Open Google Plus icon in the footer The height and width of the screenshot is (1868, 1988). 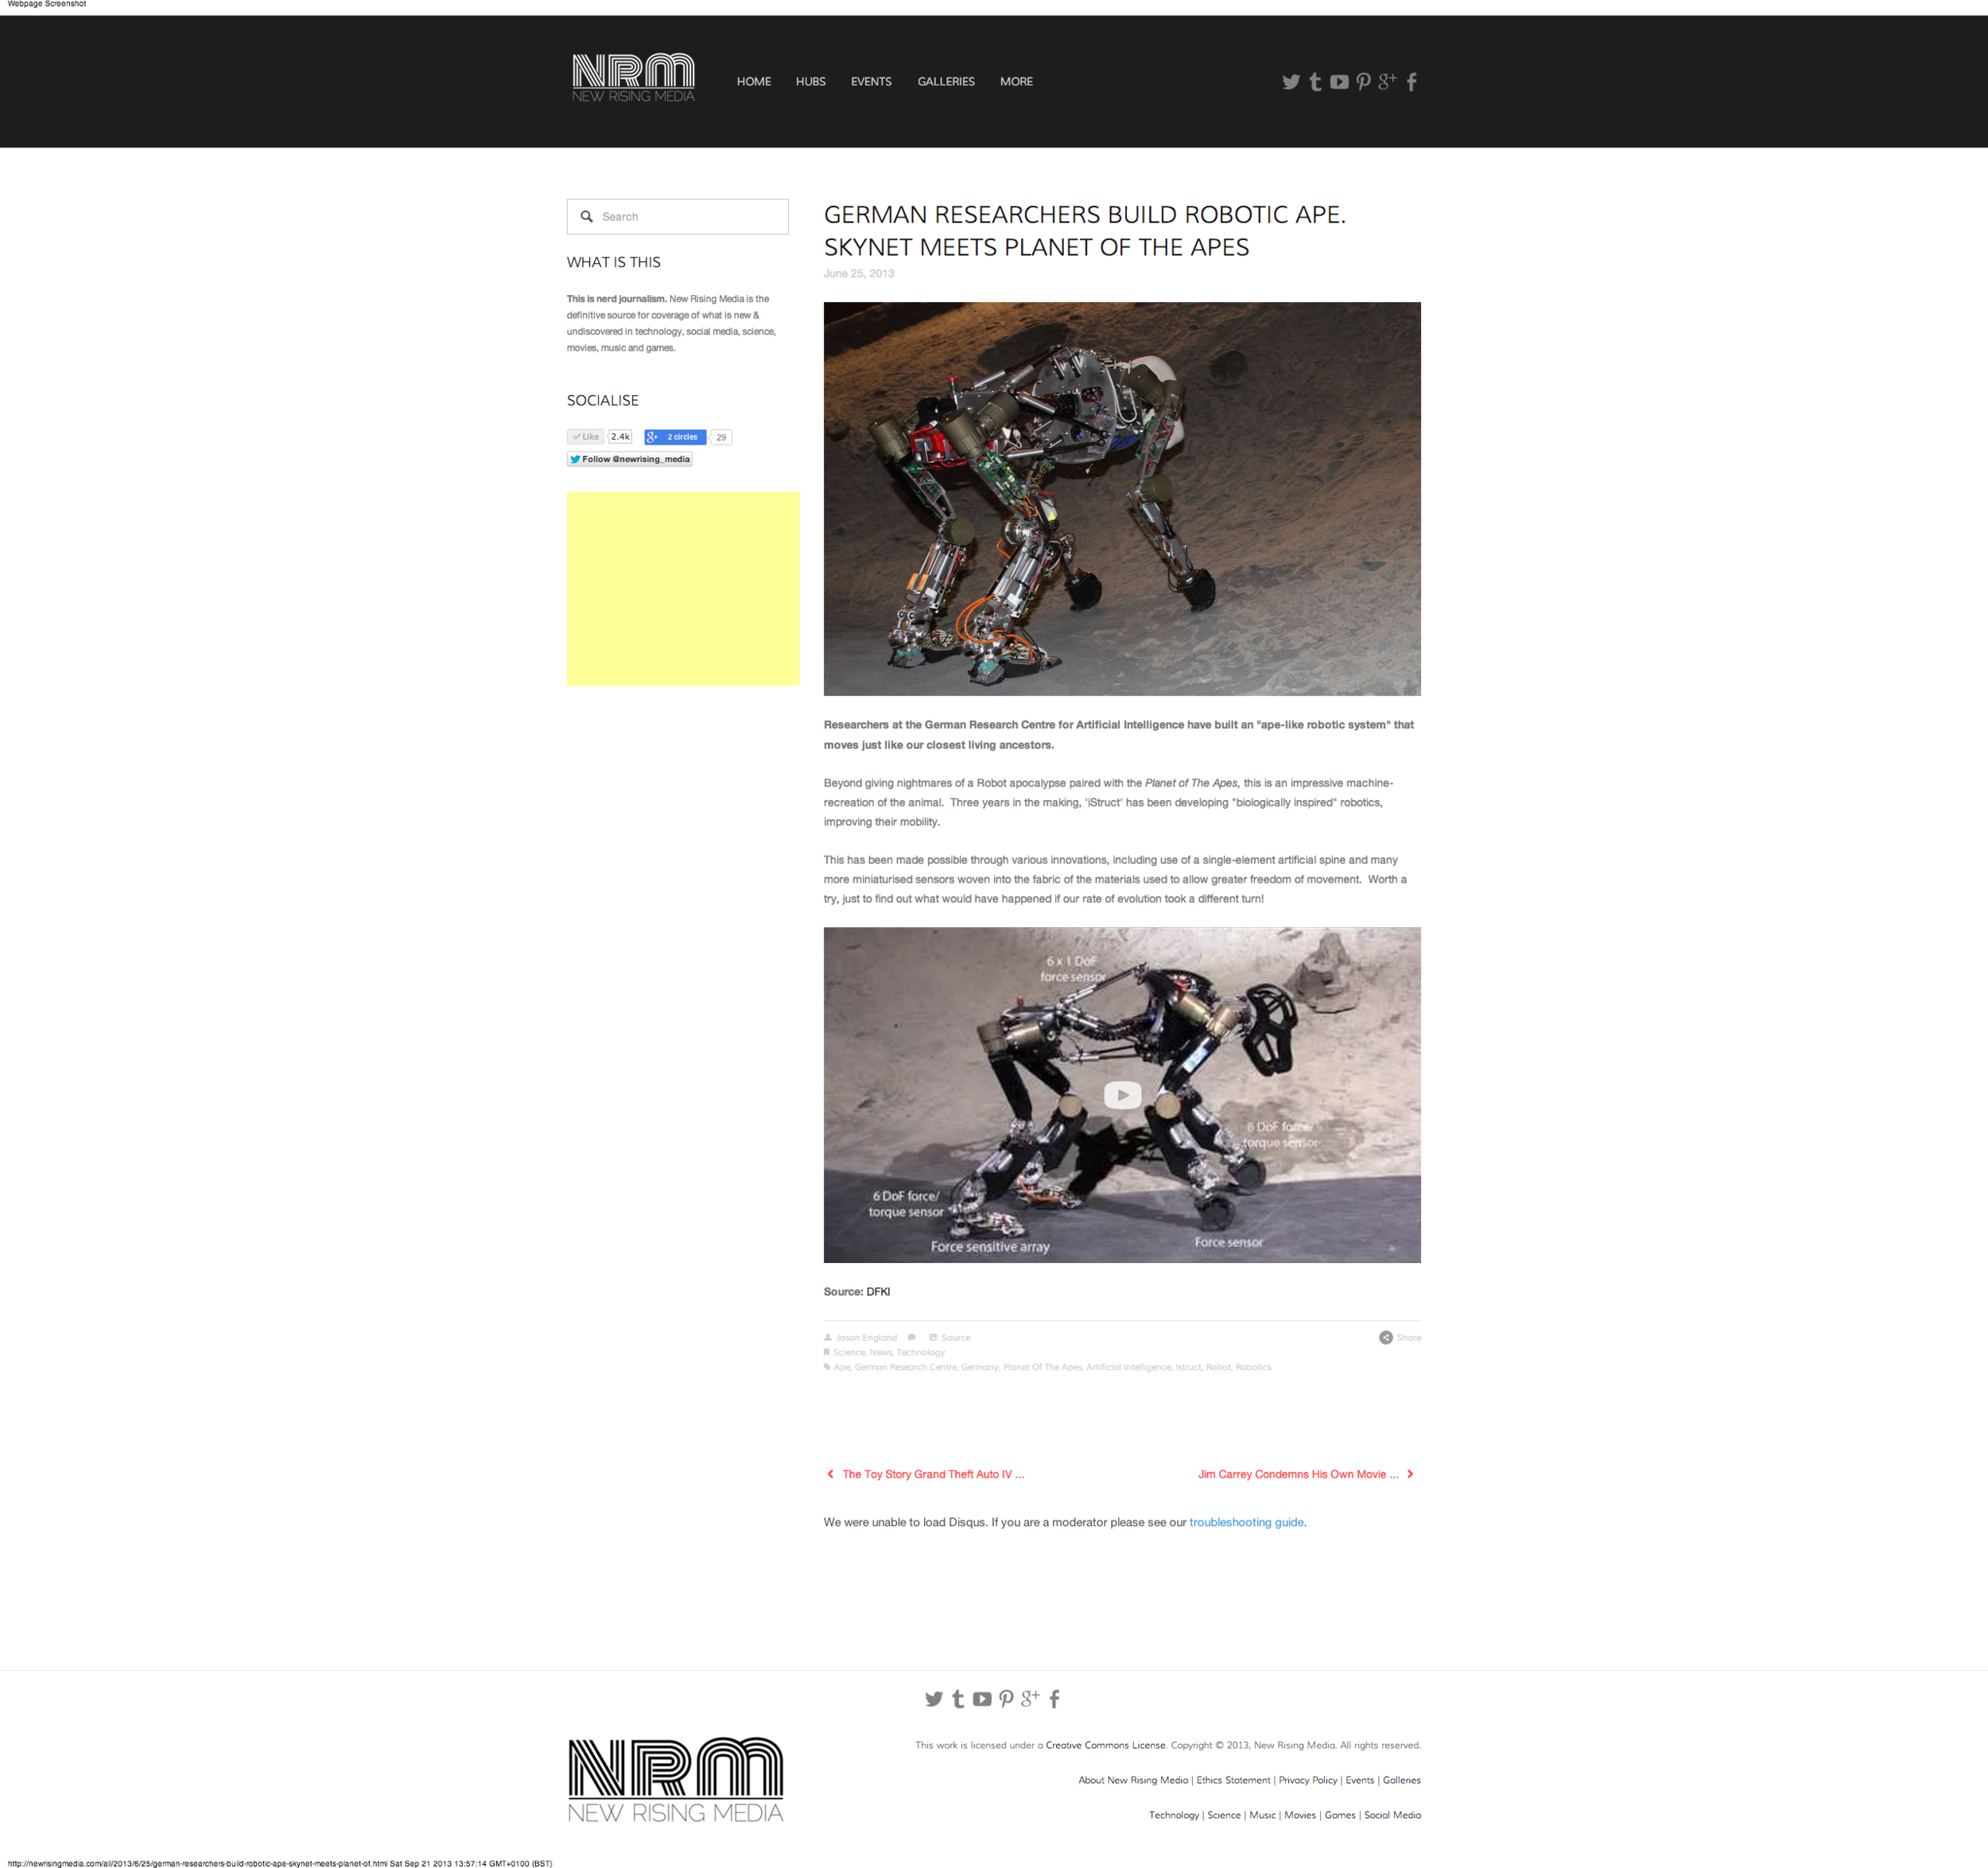tap(1030, 1698)
